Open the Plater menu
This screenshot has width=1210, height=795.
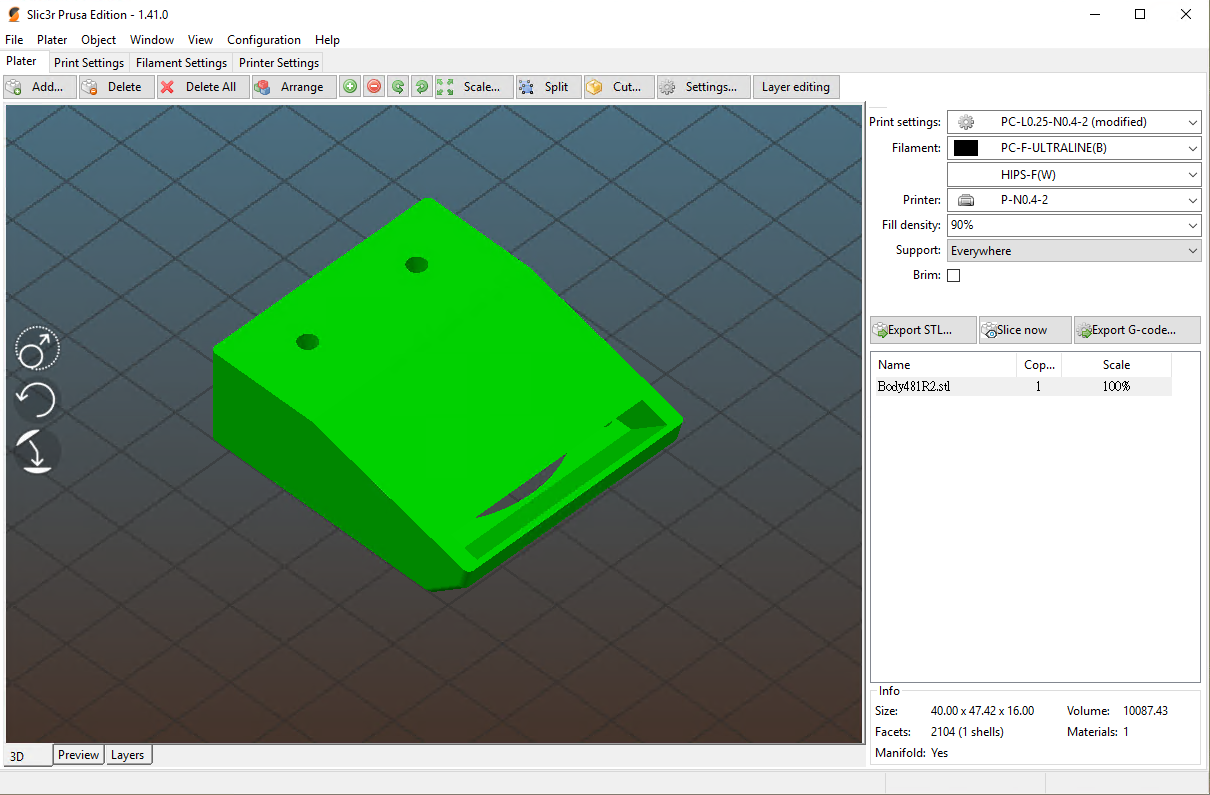(52, 40)
